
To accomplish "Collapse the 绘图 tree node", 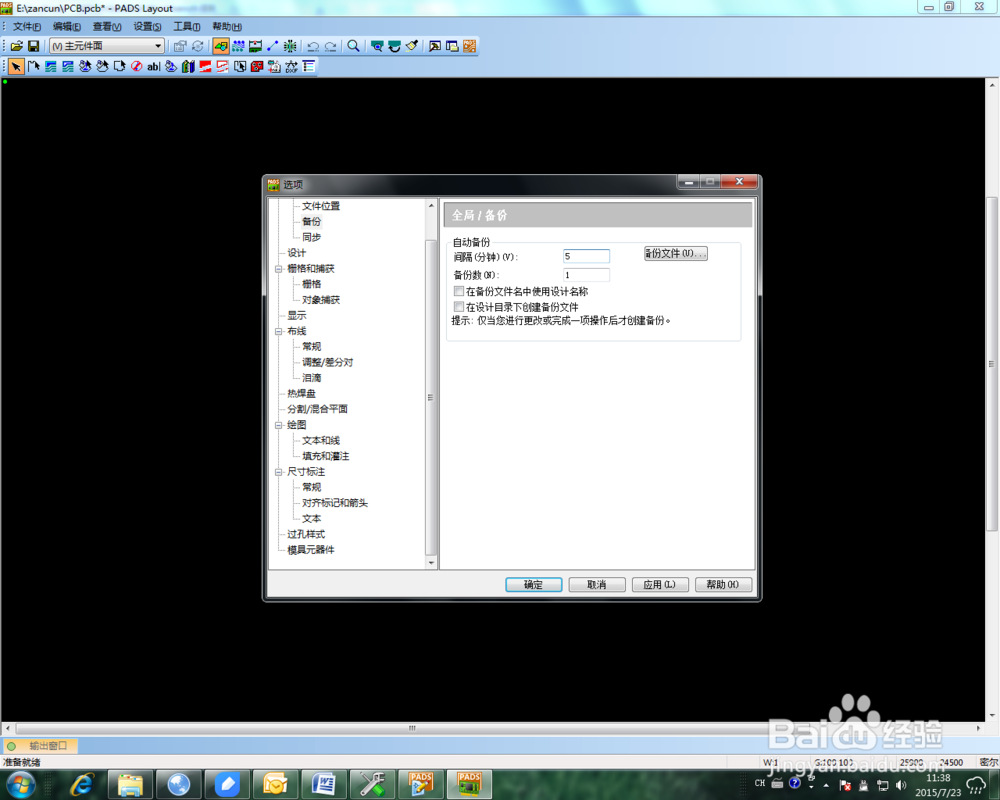I will coord(279,425).
